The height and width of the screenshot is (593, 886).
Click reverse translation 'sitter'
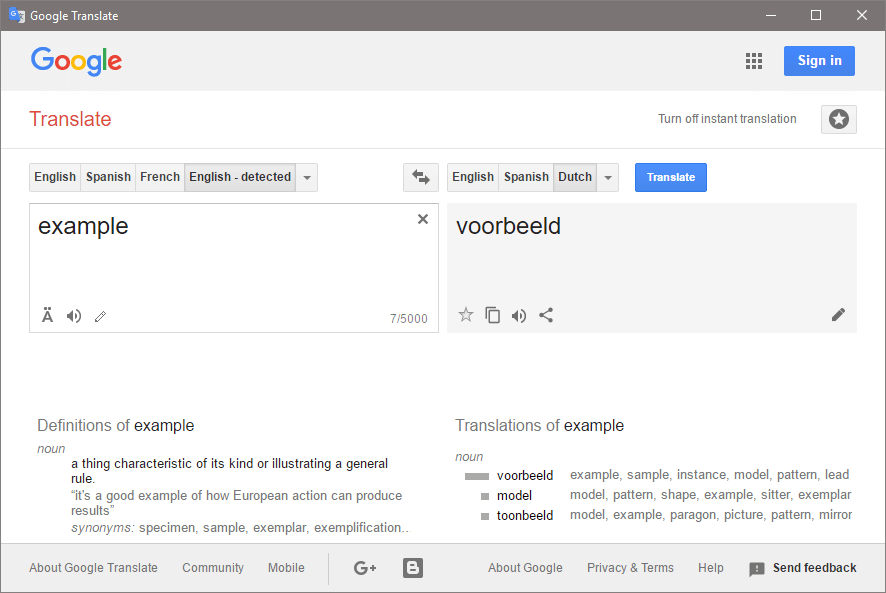775,495
